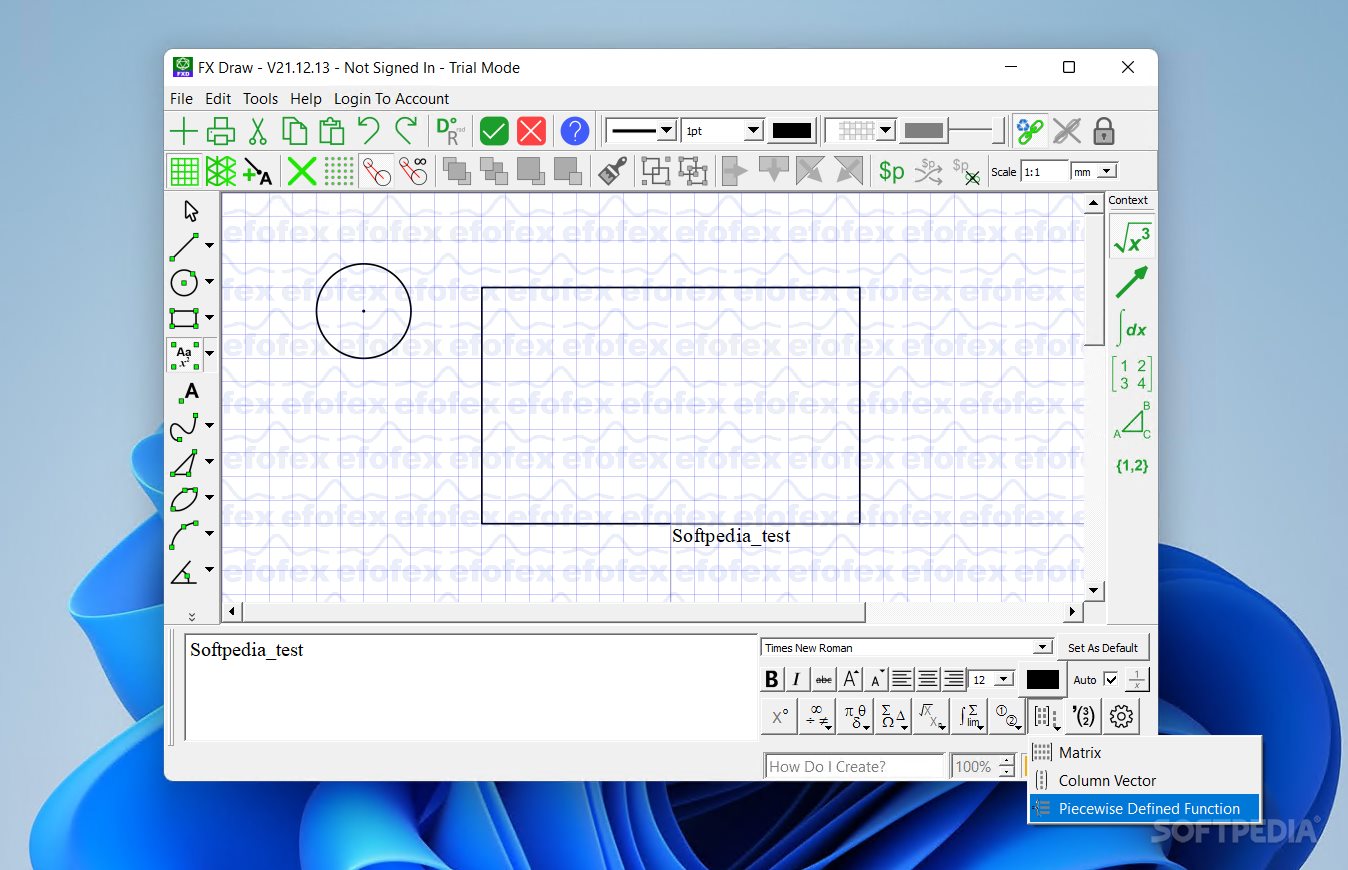Click the black line color swatch
The image size is (1348, 870).
(x=792, y=131)
